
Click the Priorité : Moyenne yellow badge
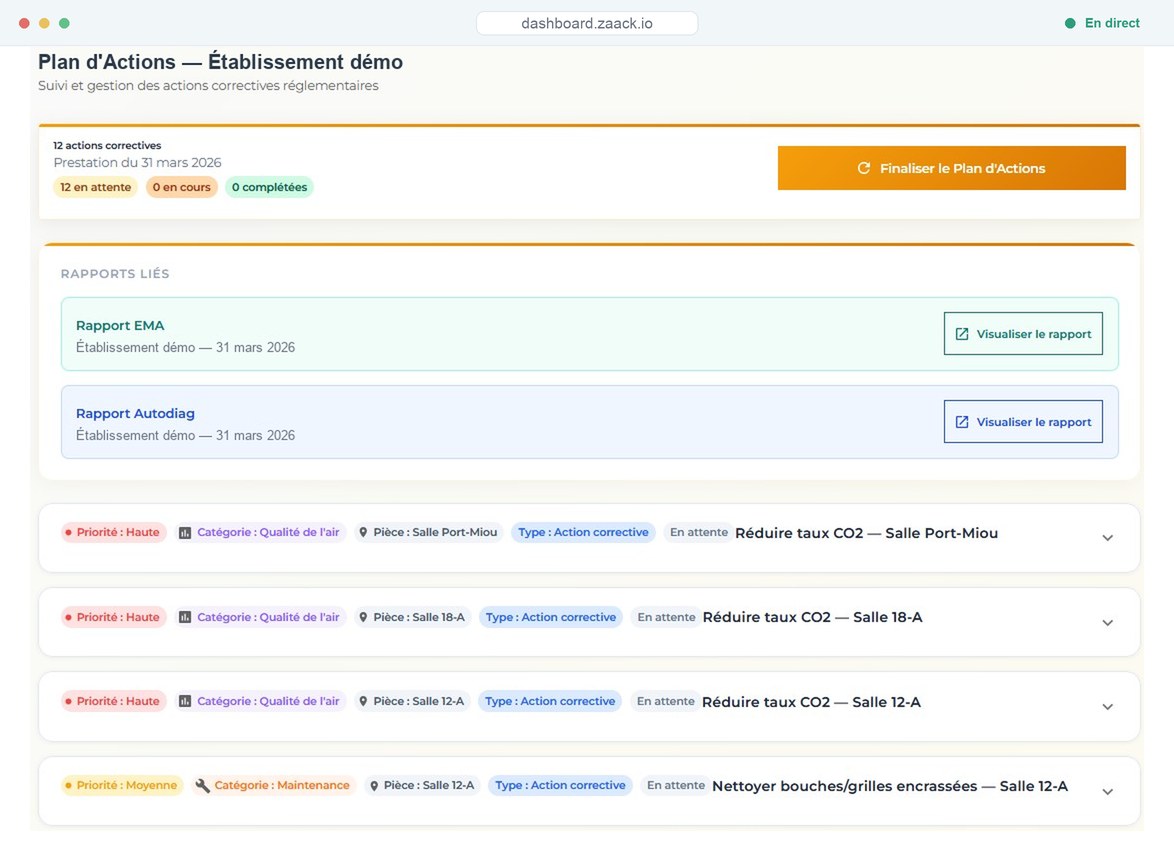coord(122,785)
